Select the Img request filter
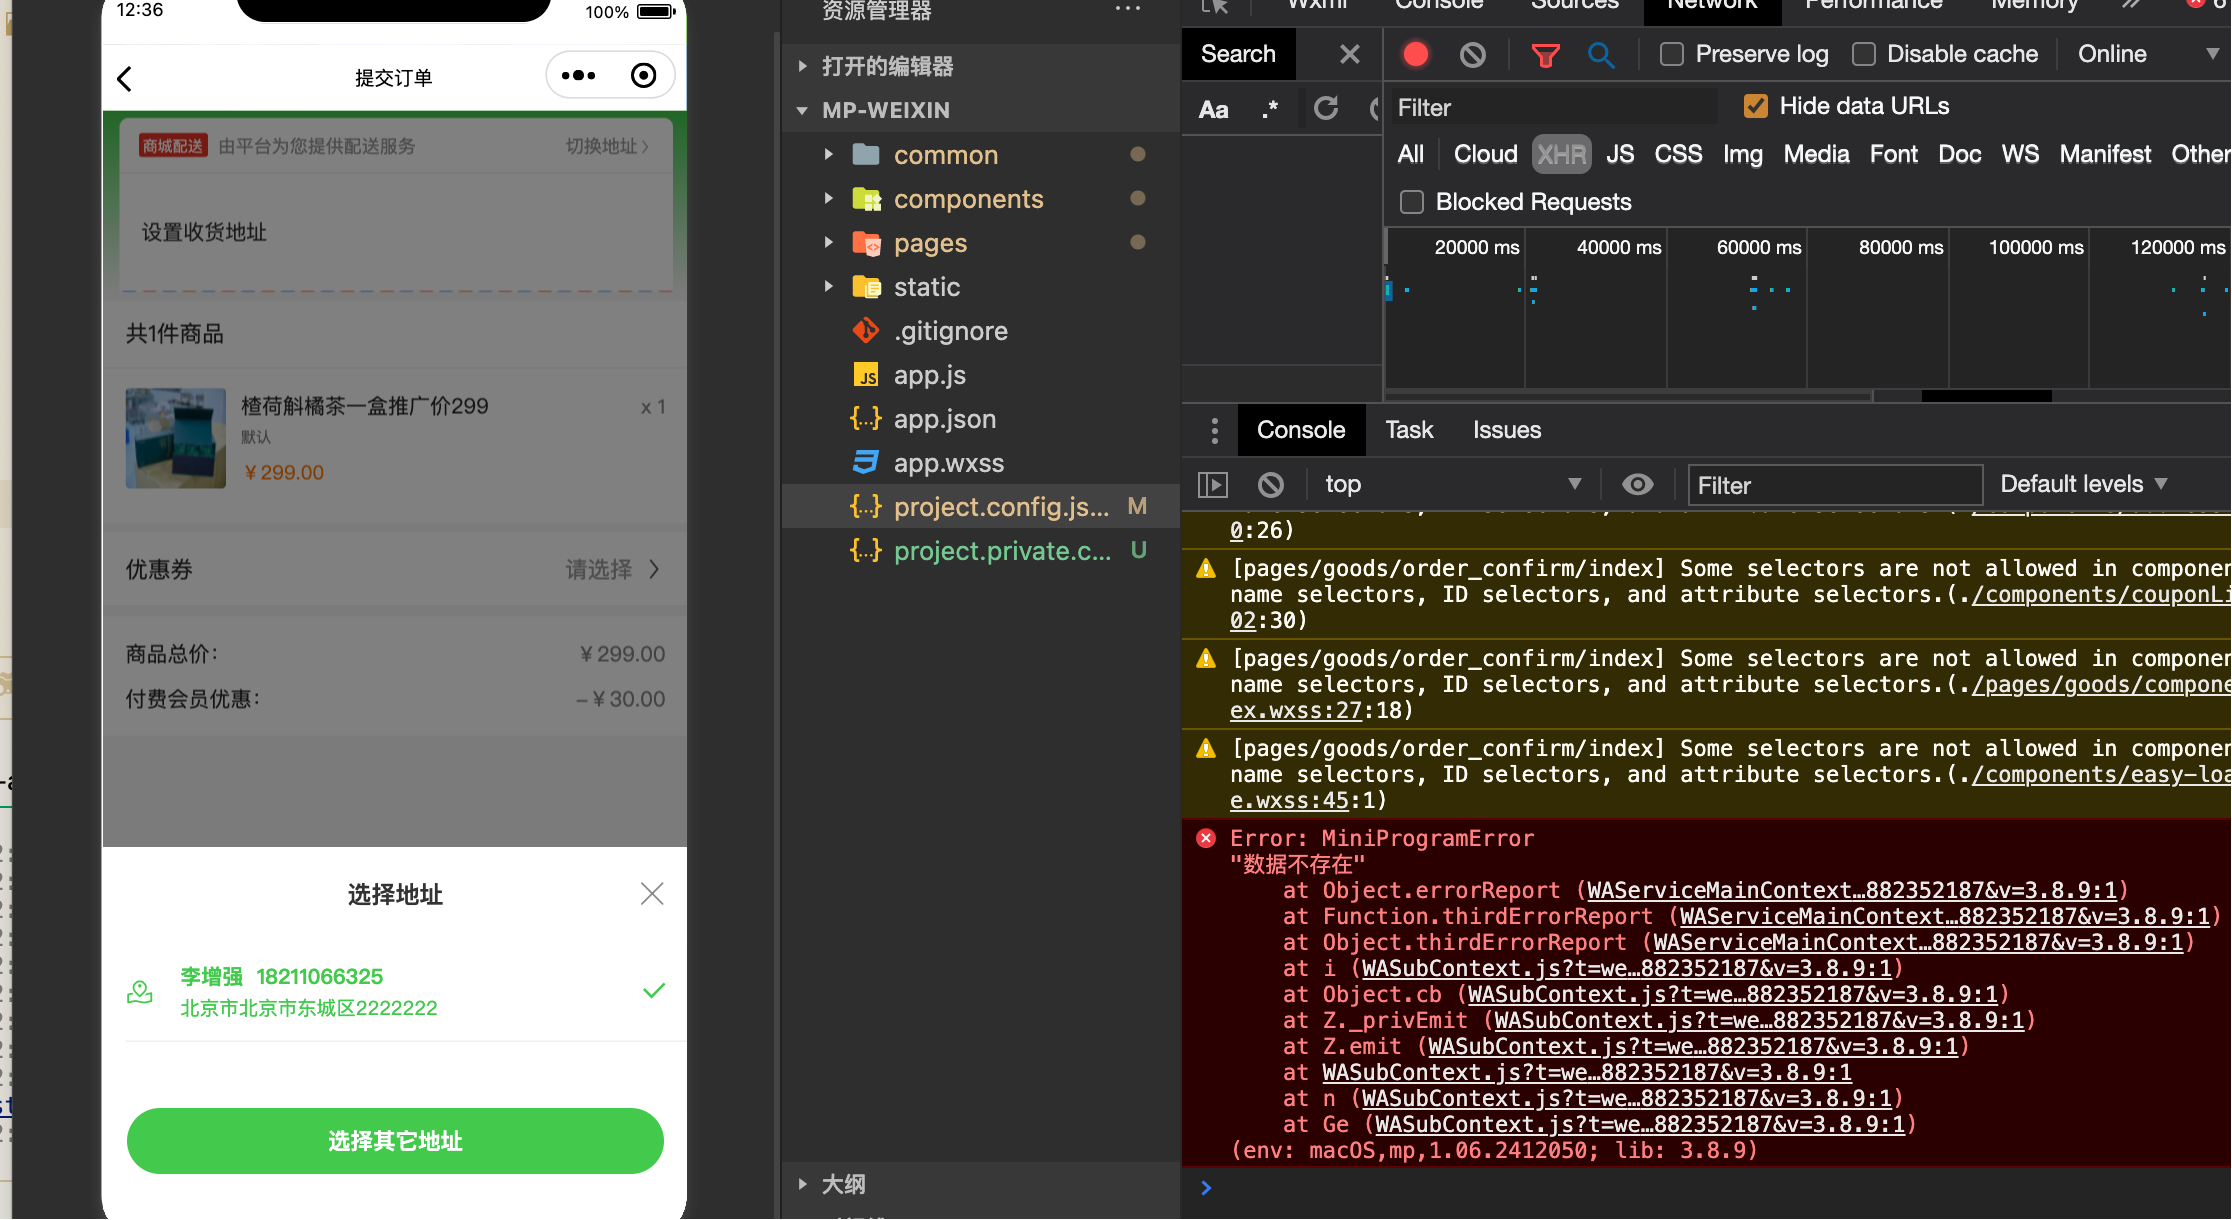This screenshot has height=1220, width=2232. pos(1742,154)
